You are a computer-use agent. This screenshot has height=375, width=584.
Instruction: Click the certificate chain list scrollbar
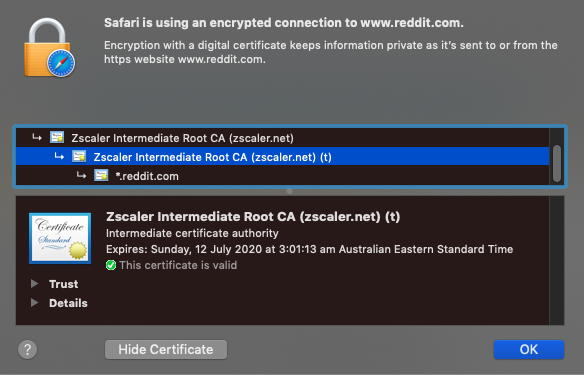coord(557,163)
